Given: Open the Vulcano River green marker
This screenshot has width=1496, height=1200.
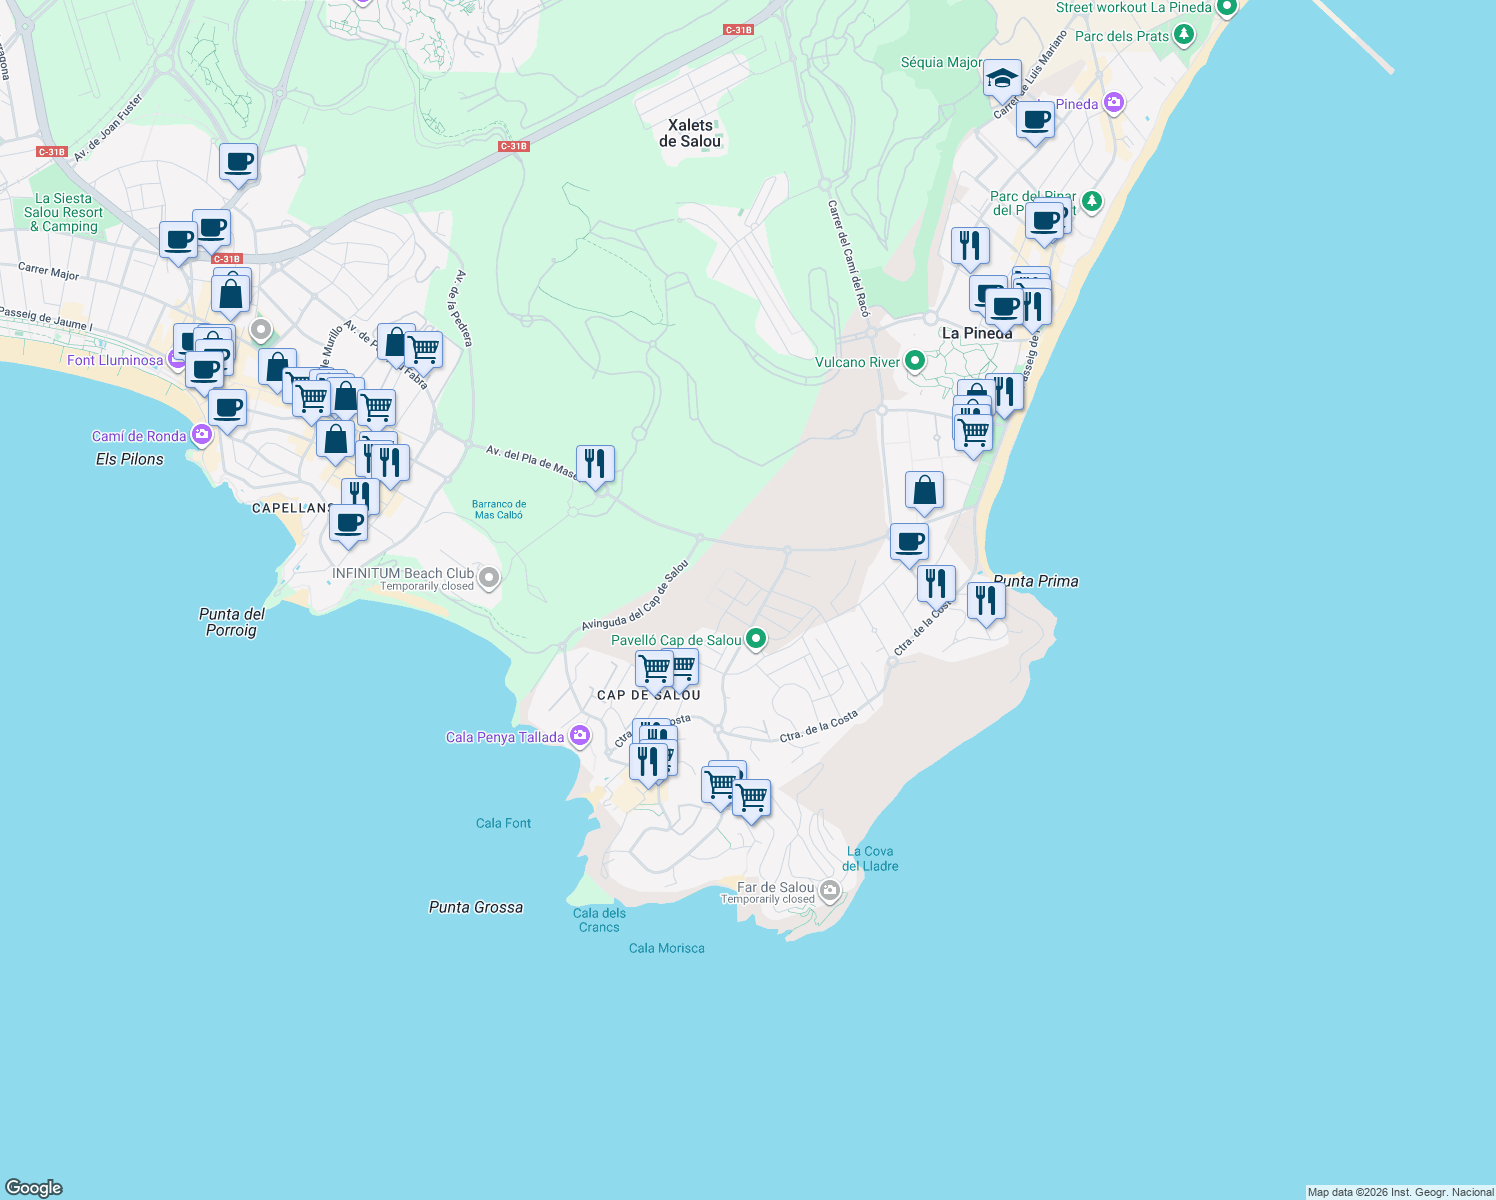Looking at the screenshot, I should (x=913, y=361).
